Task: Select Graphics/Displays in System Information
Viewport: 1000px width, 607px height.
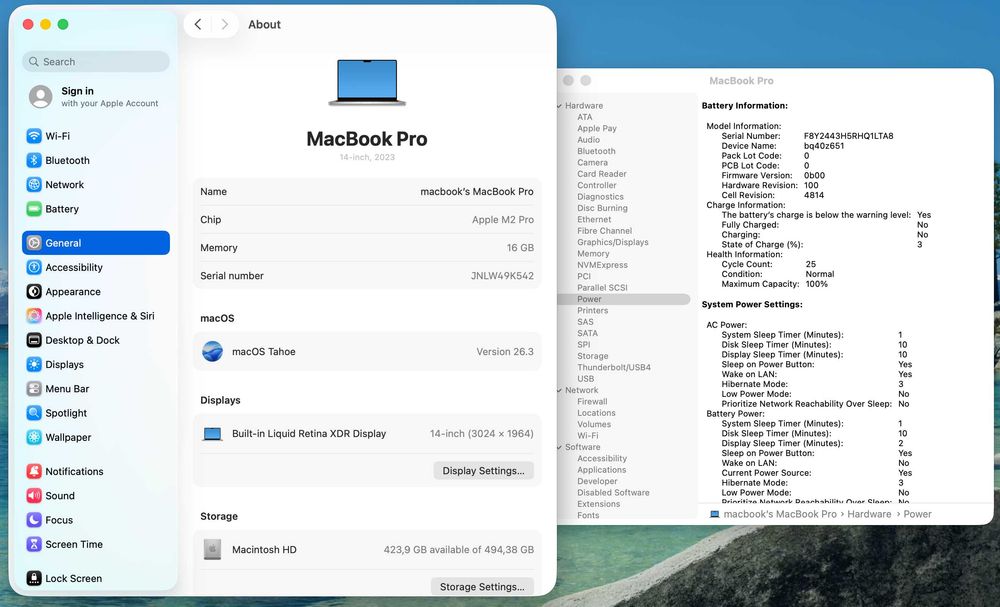Action: tap(613, 242)
